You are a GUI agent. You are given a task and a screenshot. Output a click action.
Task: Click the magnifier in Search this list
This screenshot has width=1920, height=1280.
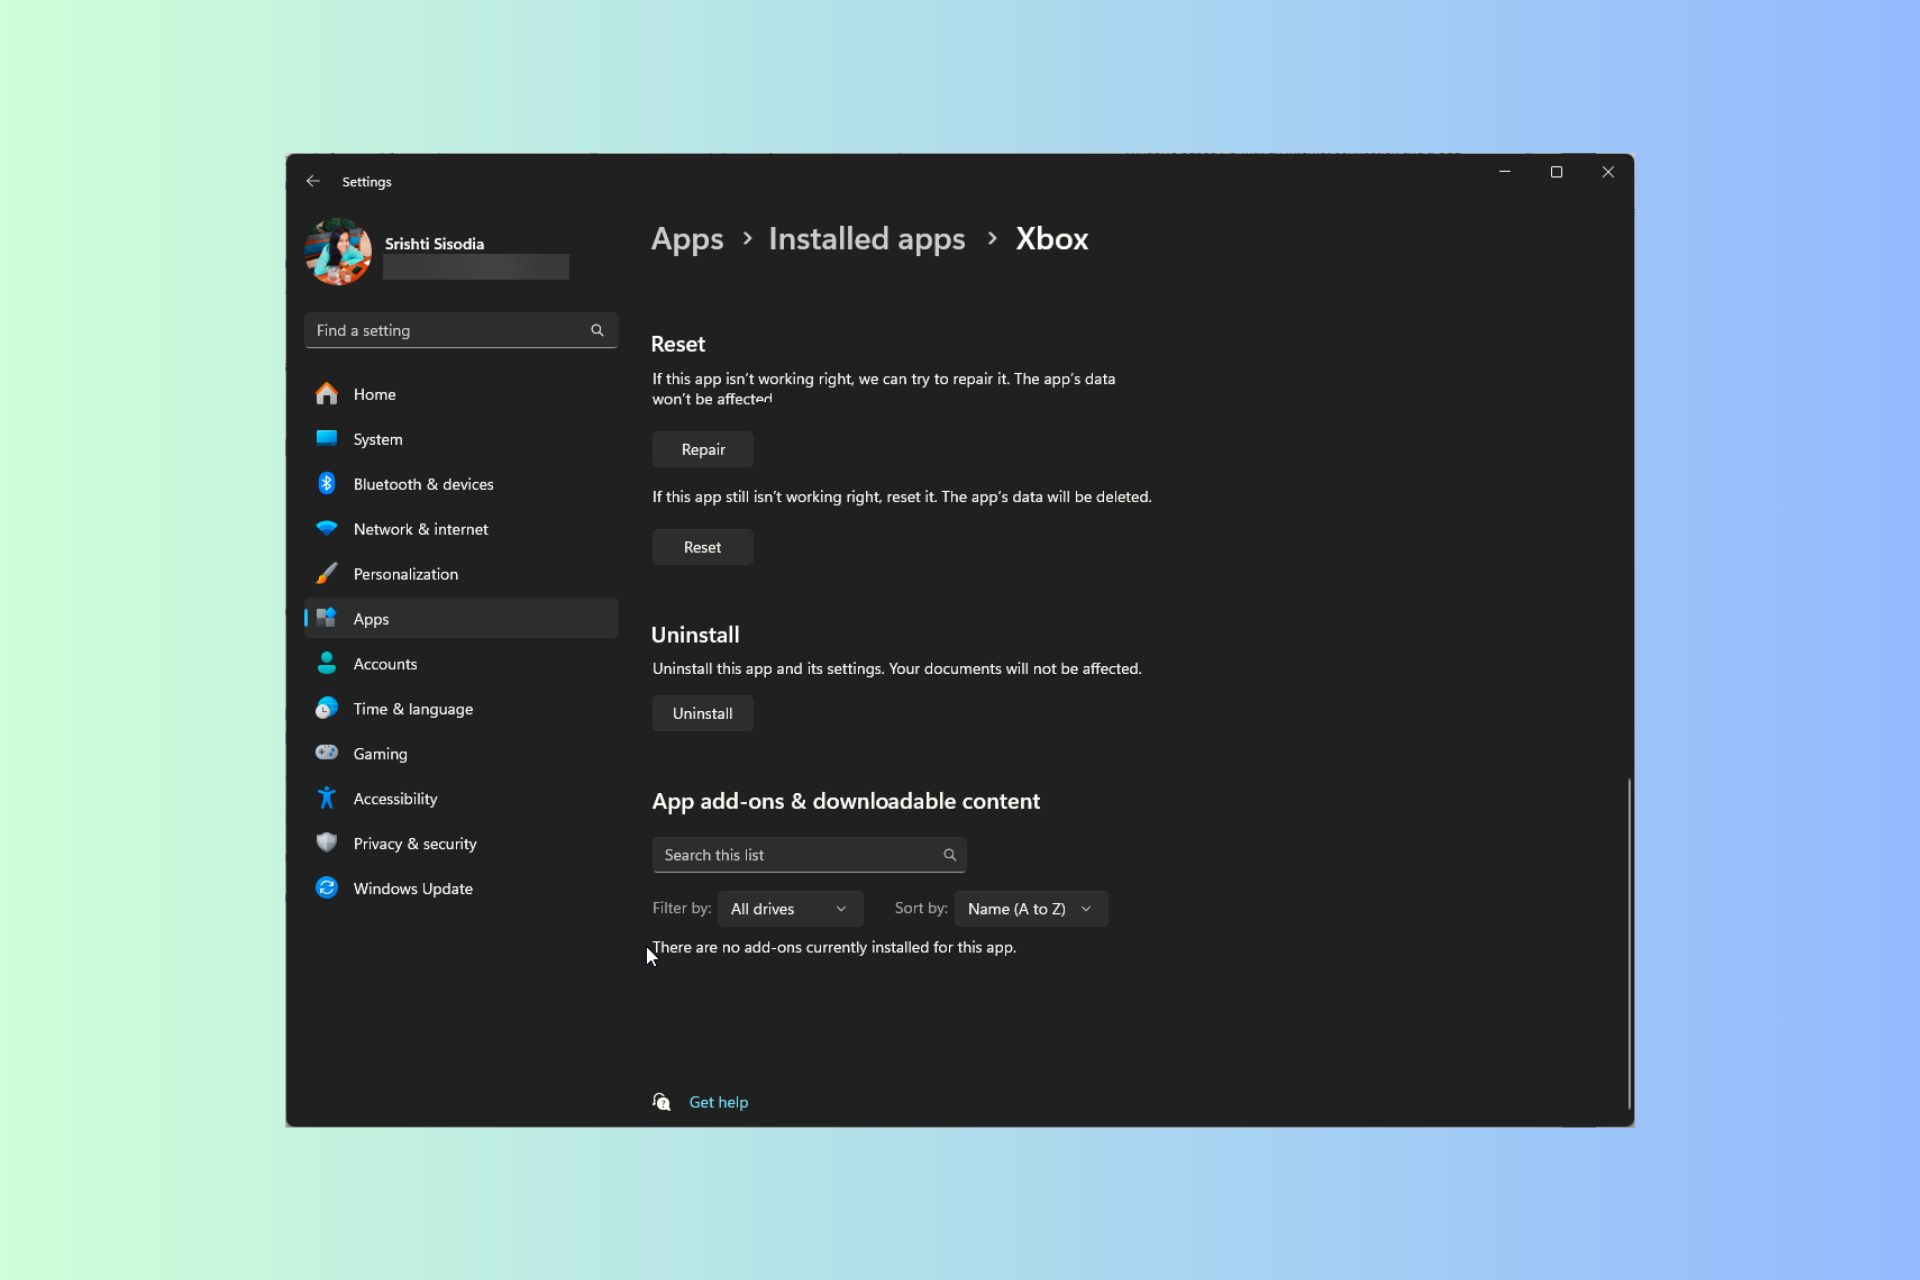coord(950,855)
